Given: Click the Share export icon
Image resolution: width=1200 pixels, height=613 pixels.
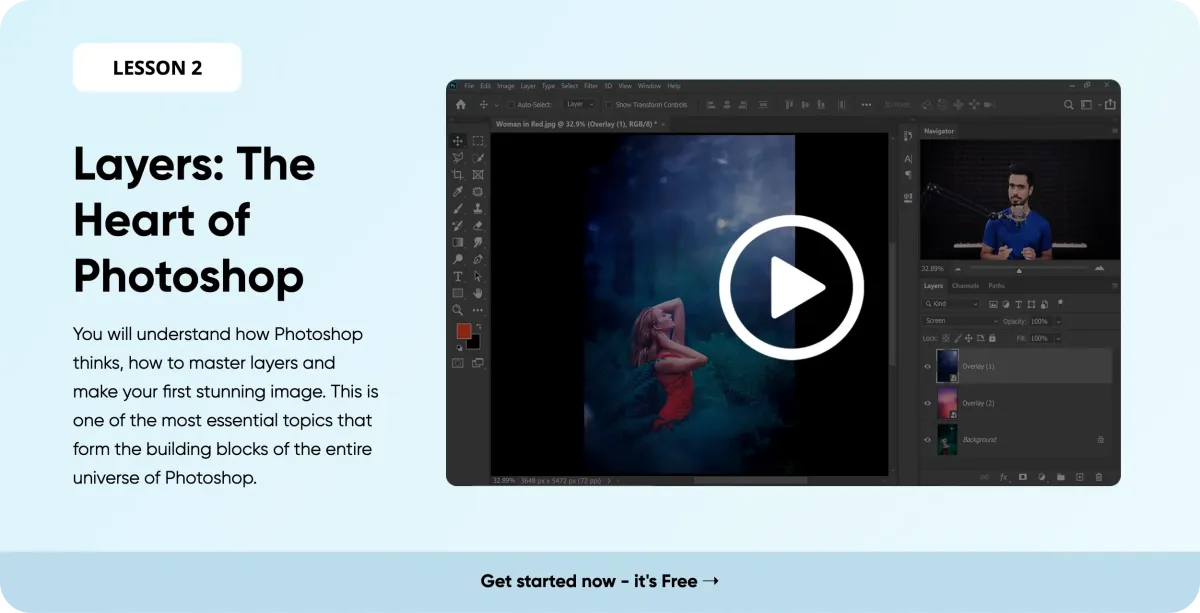Looking at the screenshot, I should click(1110, 105).
